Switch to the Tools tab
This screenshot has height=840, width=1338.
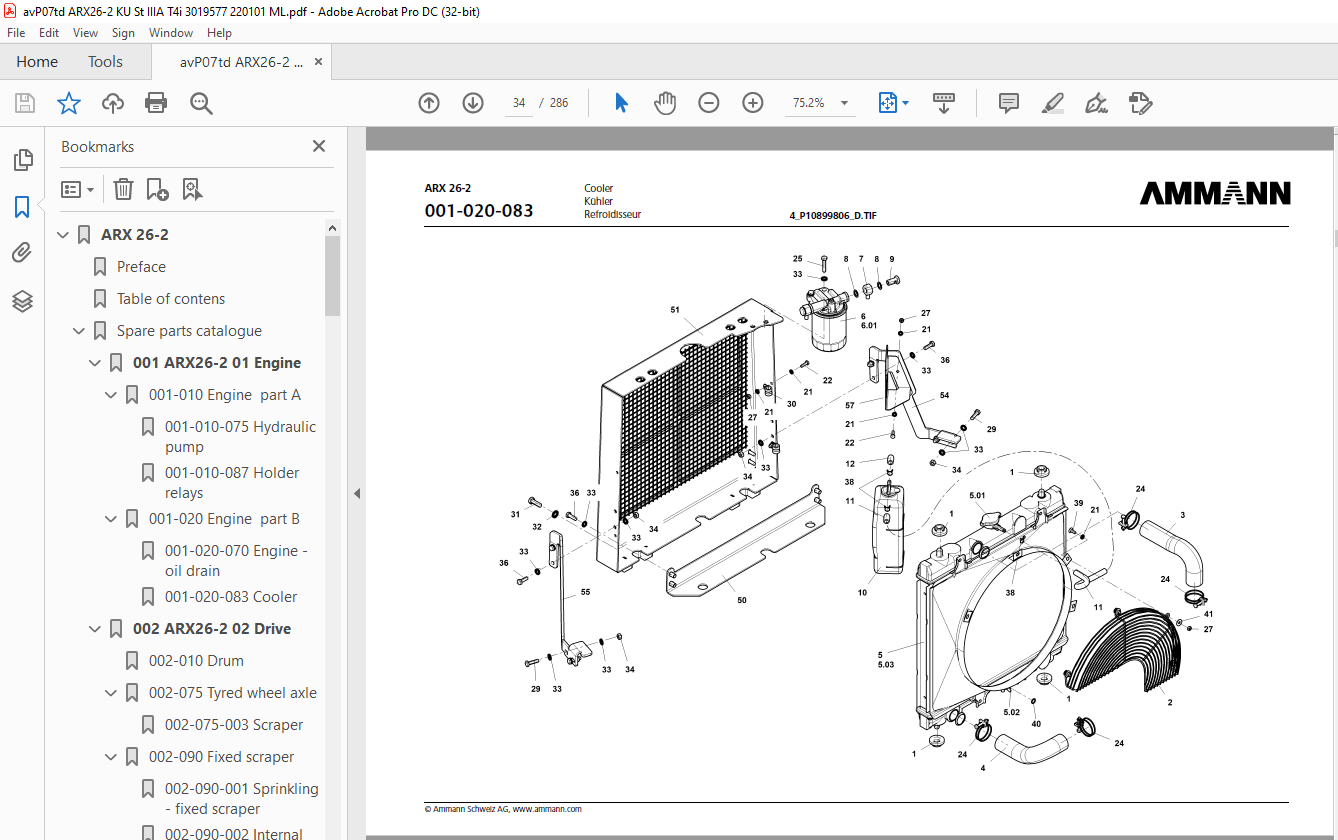coord(105,61)
